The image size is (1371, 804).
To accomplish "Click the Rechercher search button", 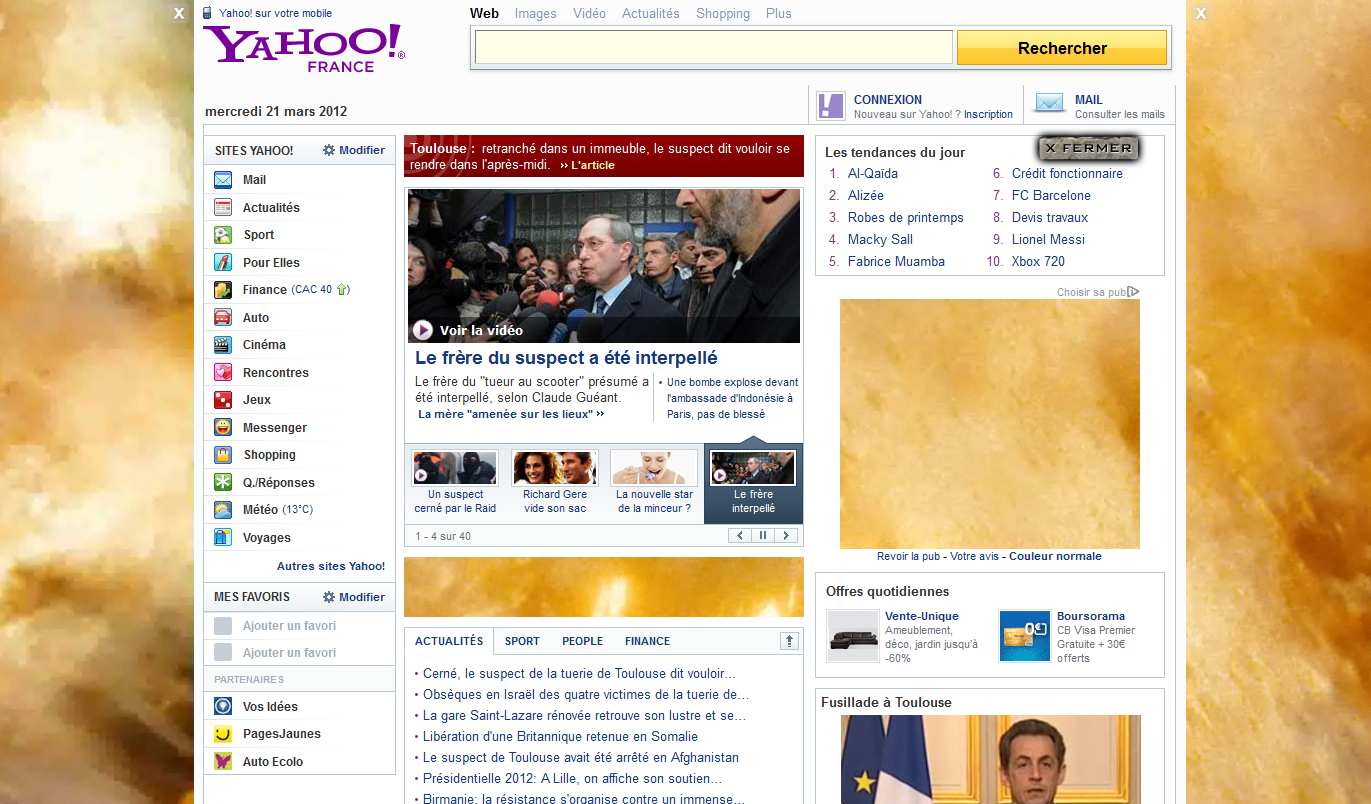I will point(1062,48).
